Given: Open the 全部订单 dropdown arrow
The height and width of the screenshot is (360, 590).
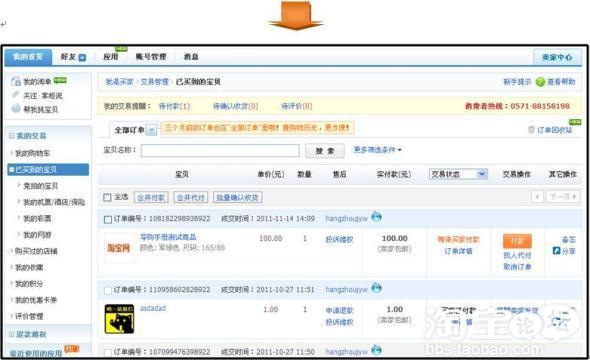Looking at the screenshot, I should pos(151,130).
